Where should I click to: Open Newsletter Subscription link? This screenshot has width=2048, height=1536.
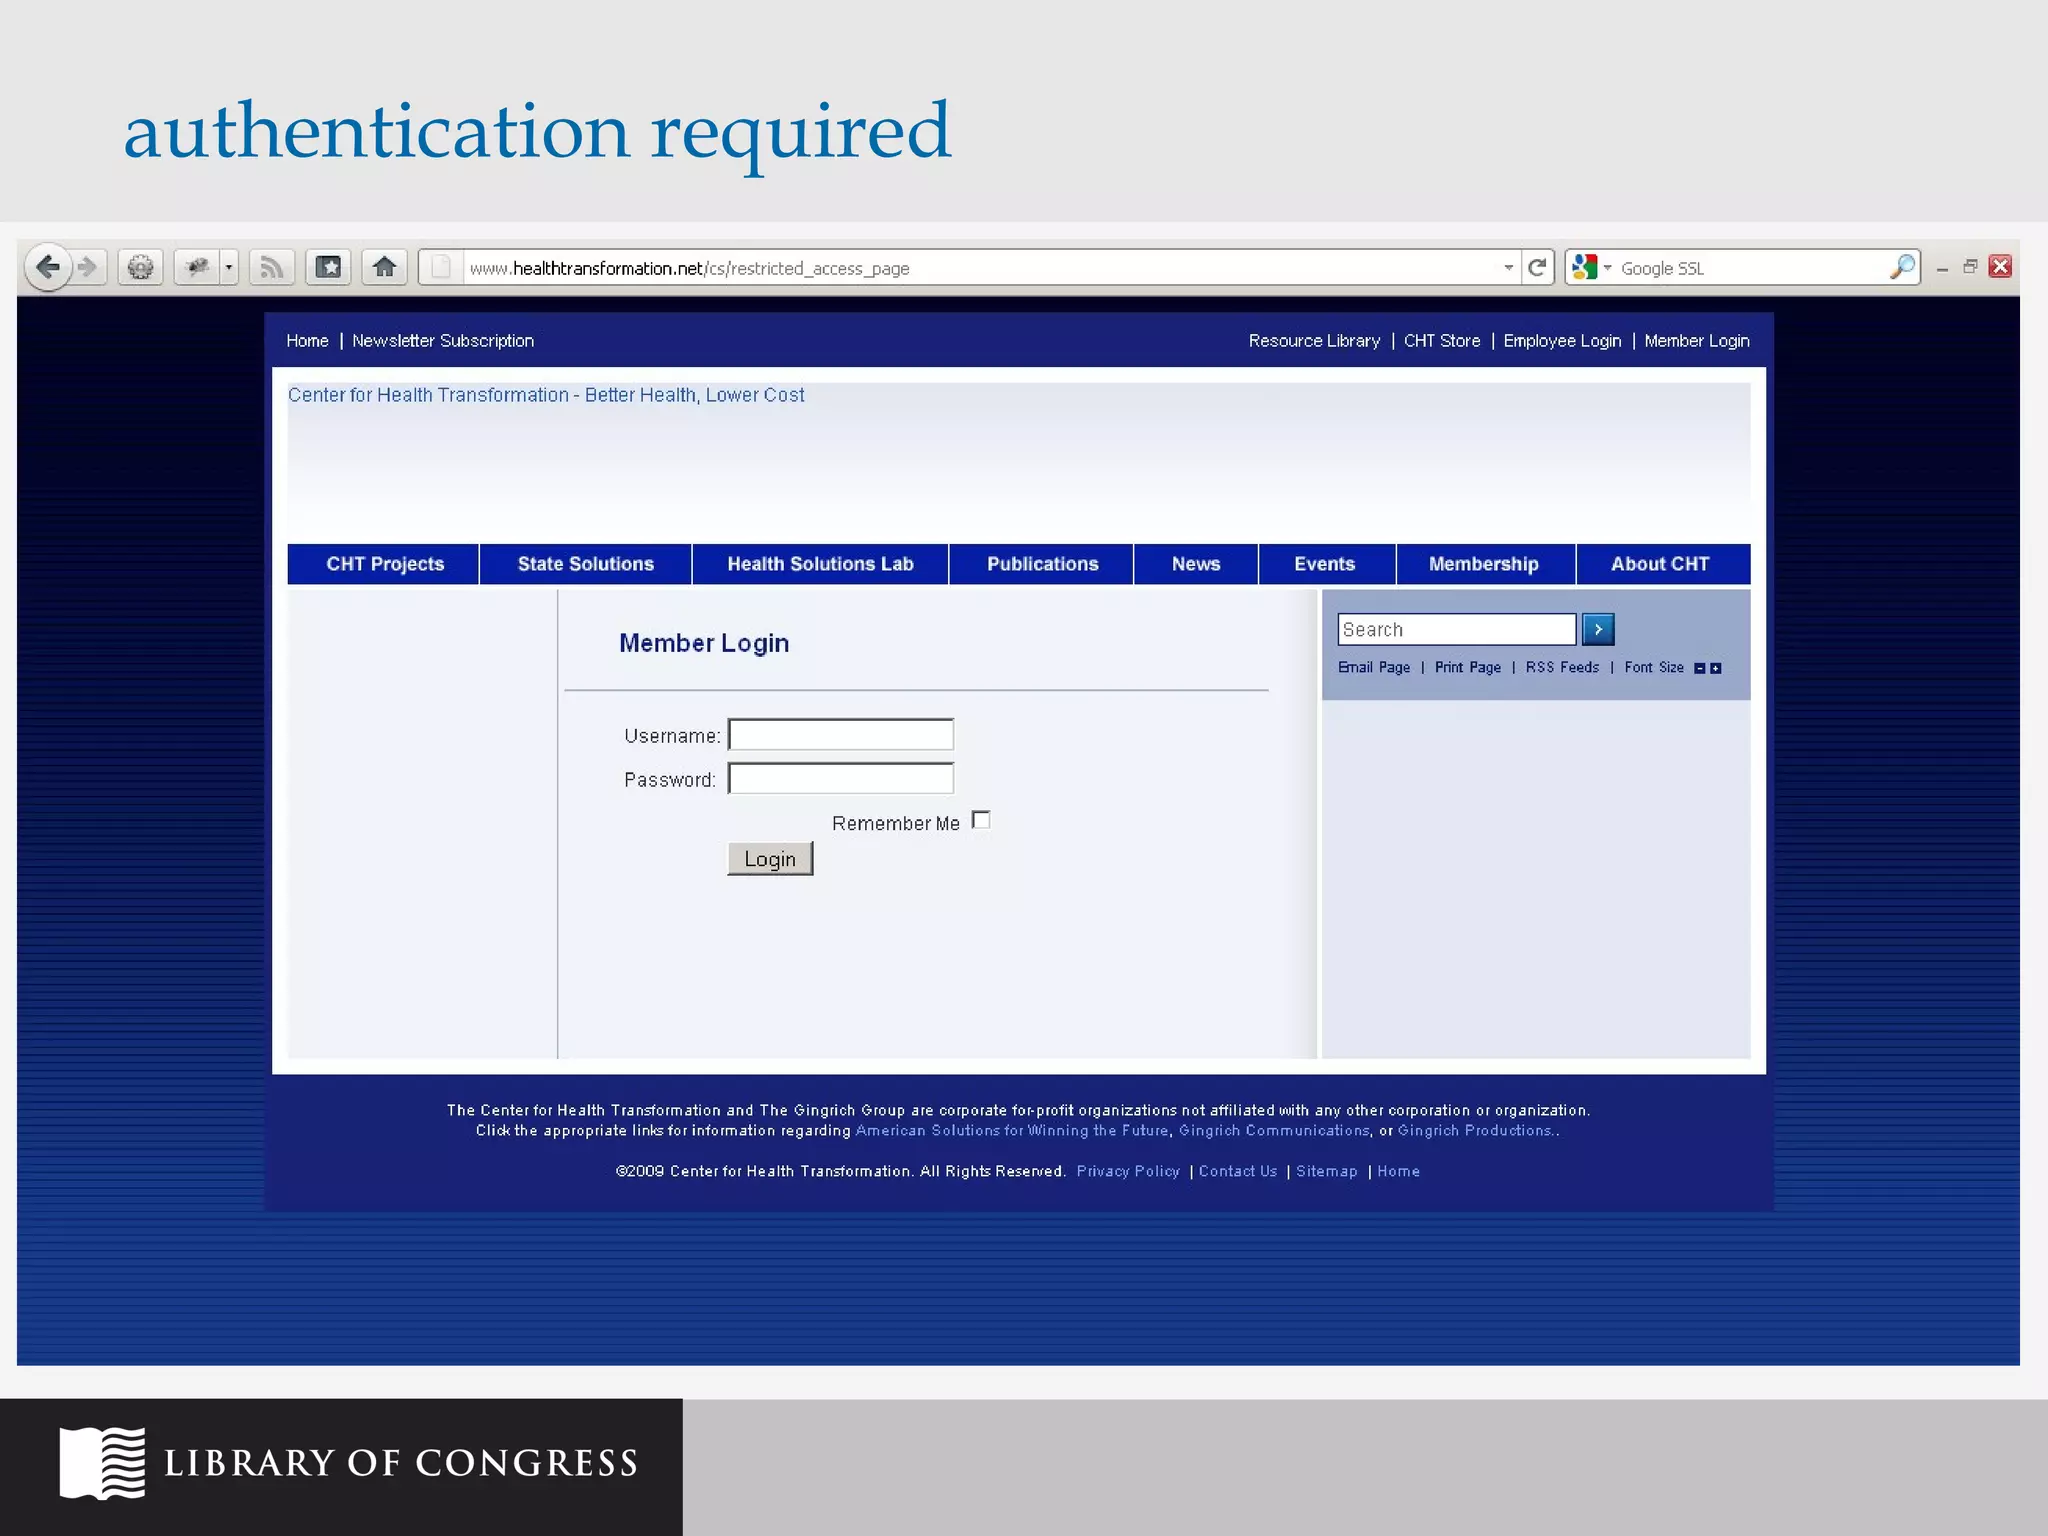(x=443, y=341)
